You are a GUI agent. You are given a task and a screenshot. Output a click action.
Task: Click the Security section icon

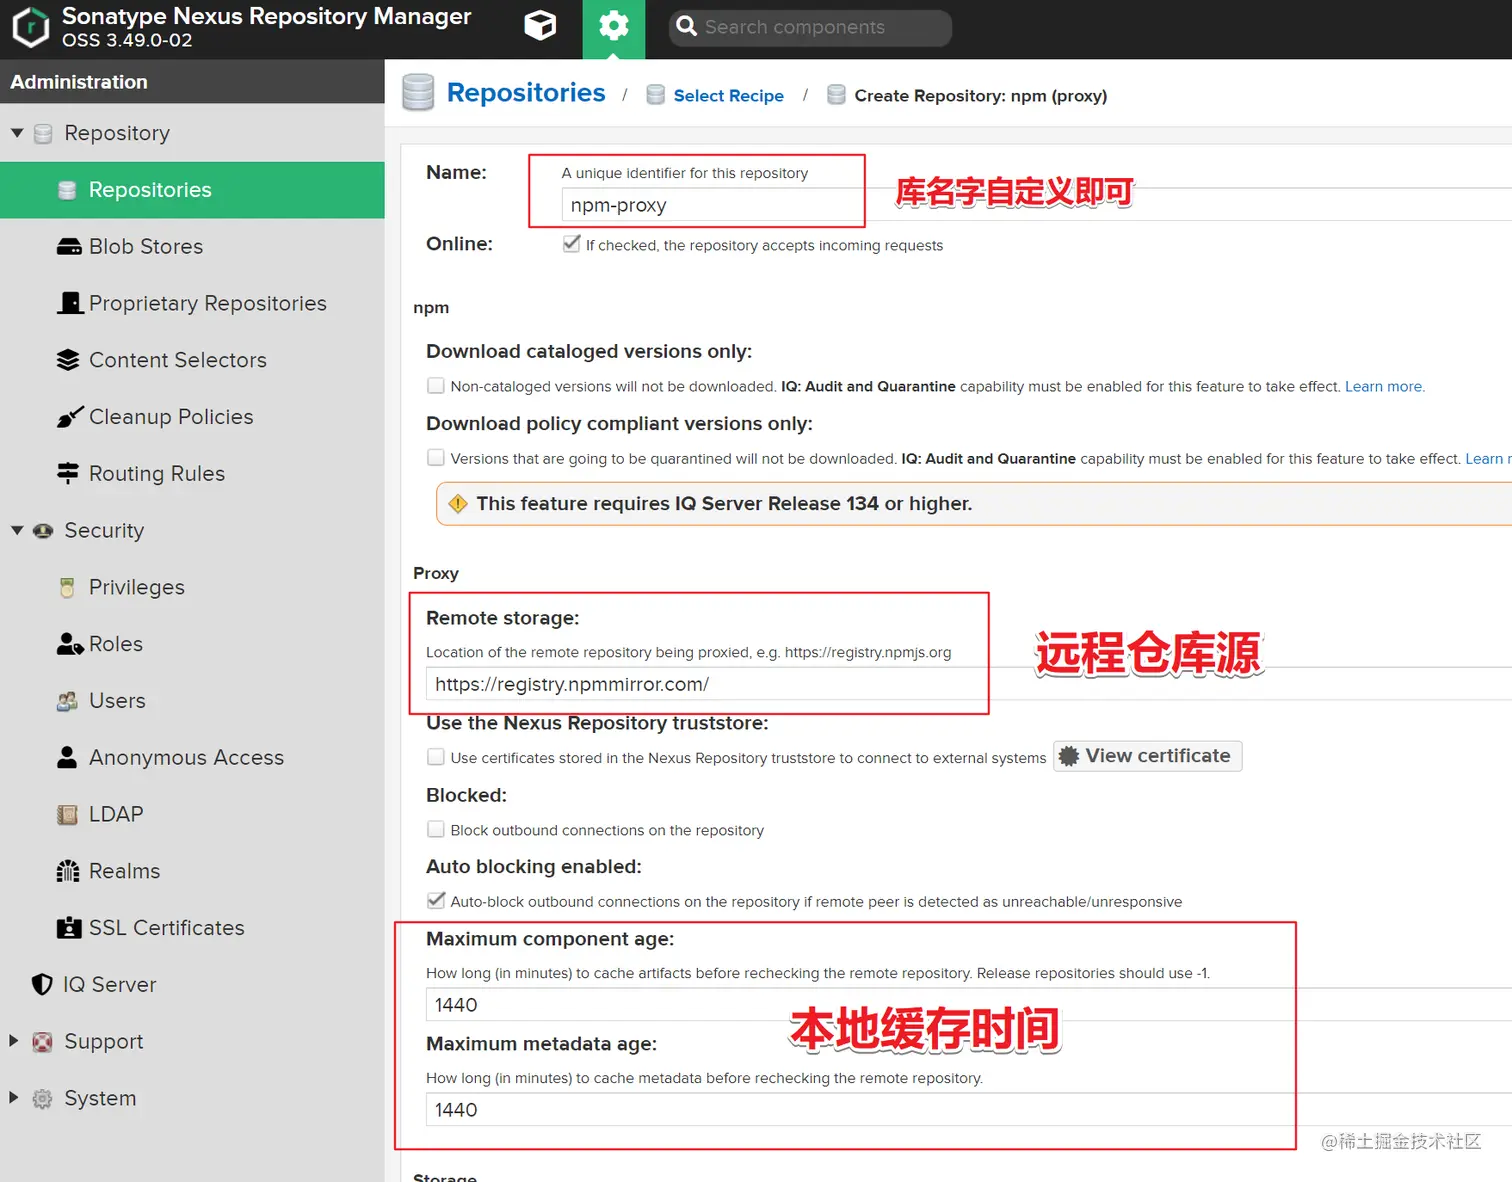(x=43, y=531)
